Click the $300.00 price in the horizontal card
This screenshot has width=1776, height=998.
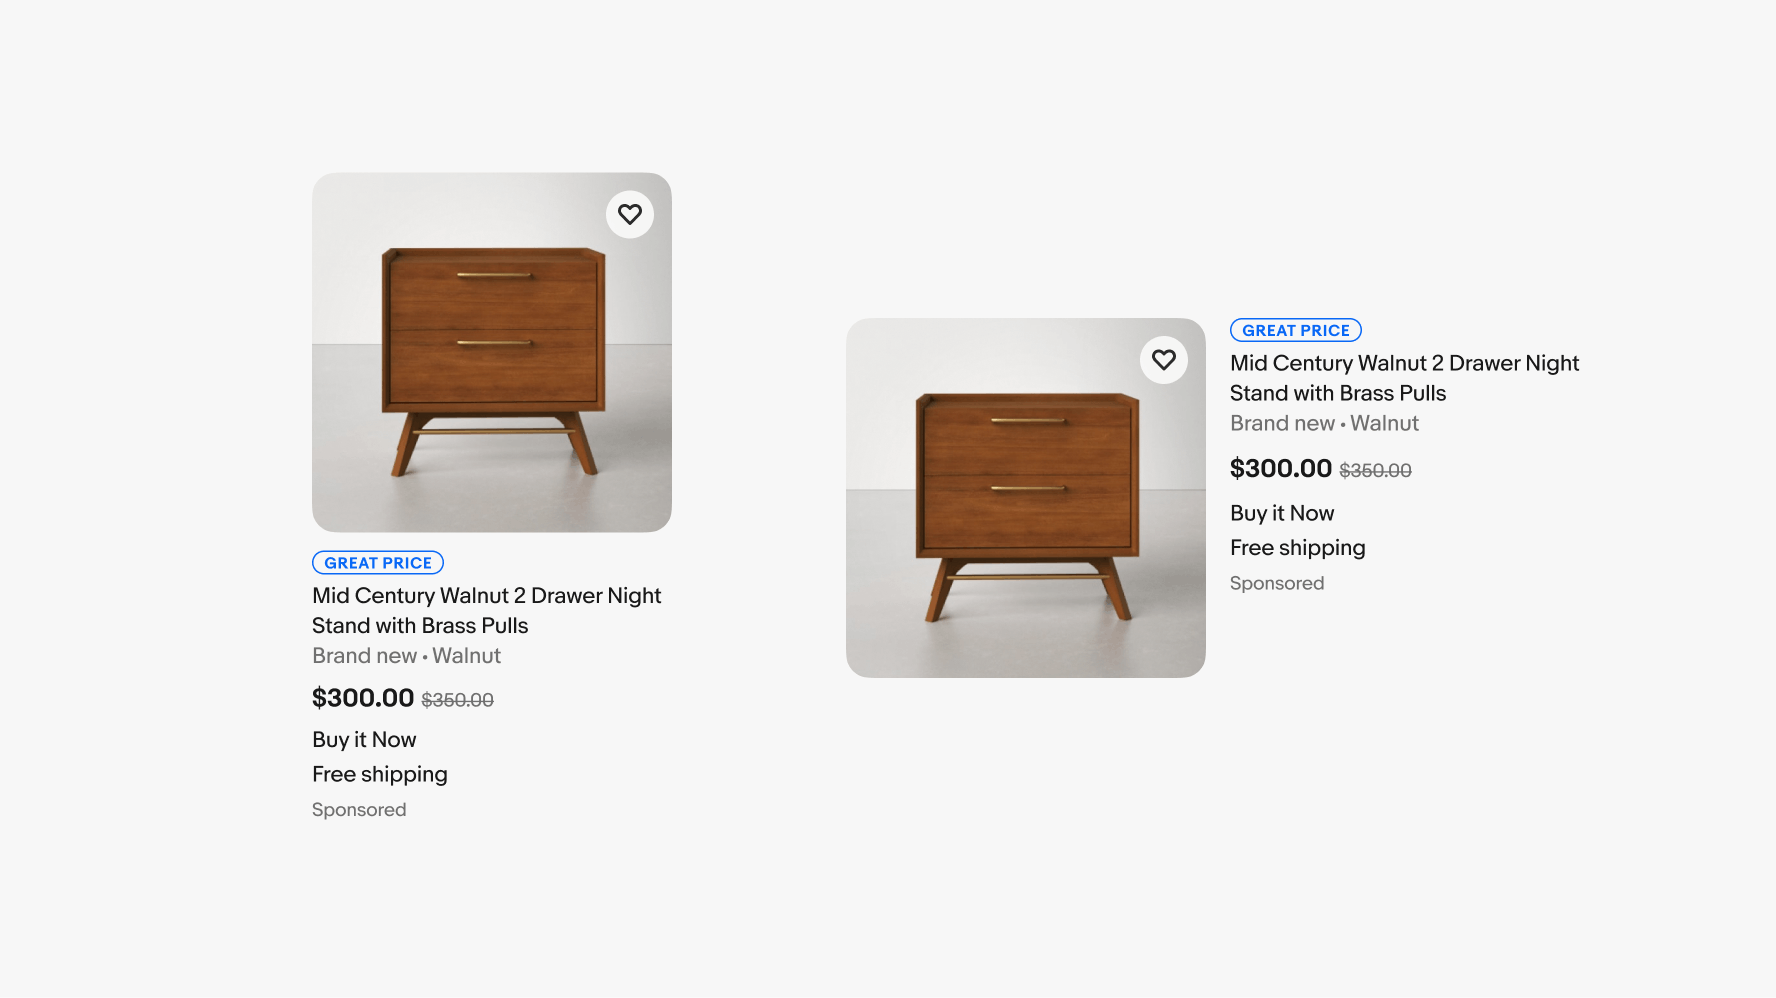pyautogui.click(x=1281, y=469)
